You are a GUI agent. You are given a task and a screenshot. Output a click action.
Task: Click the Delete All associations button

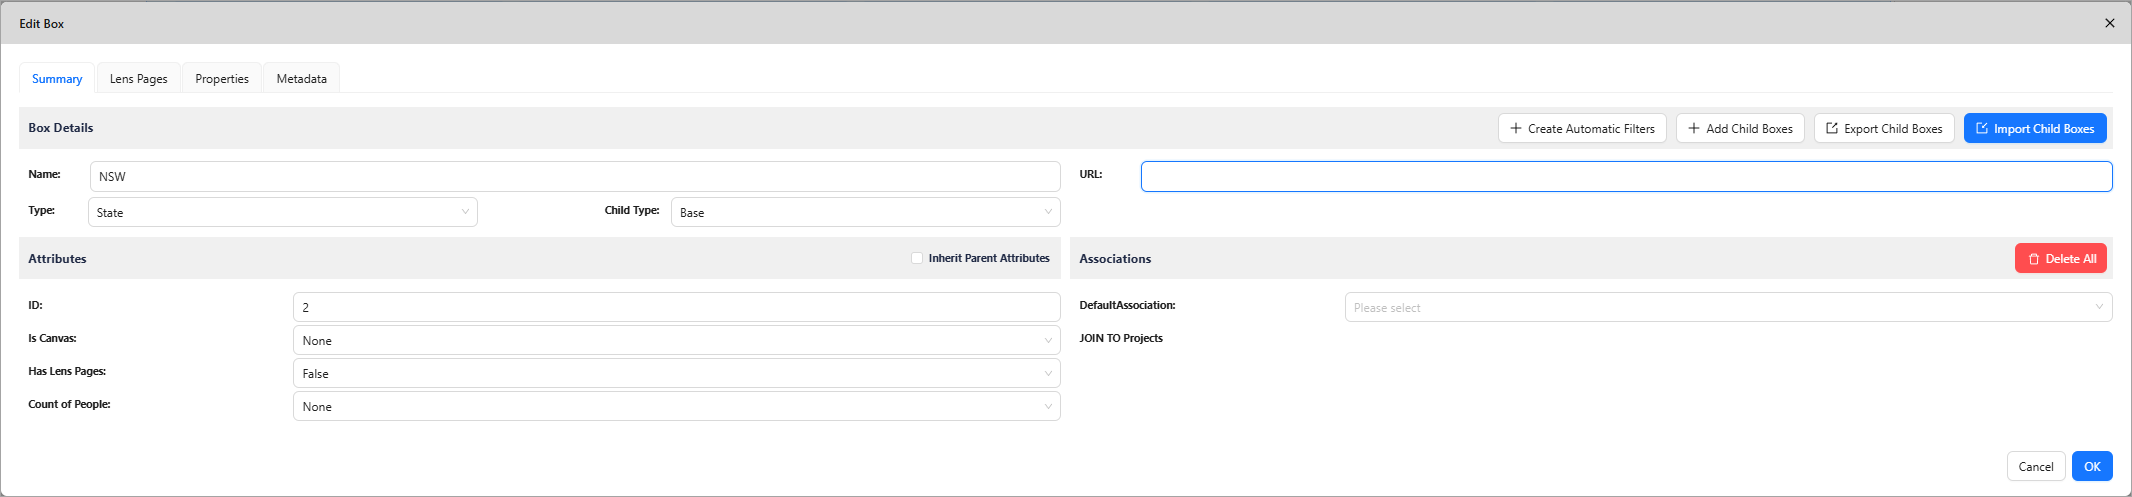[x=2061, y=258]
